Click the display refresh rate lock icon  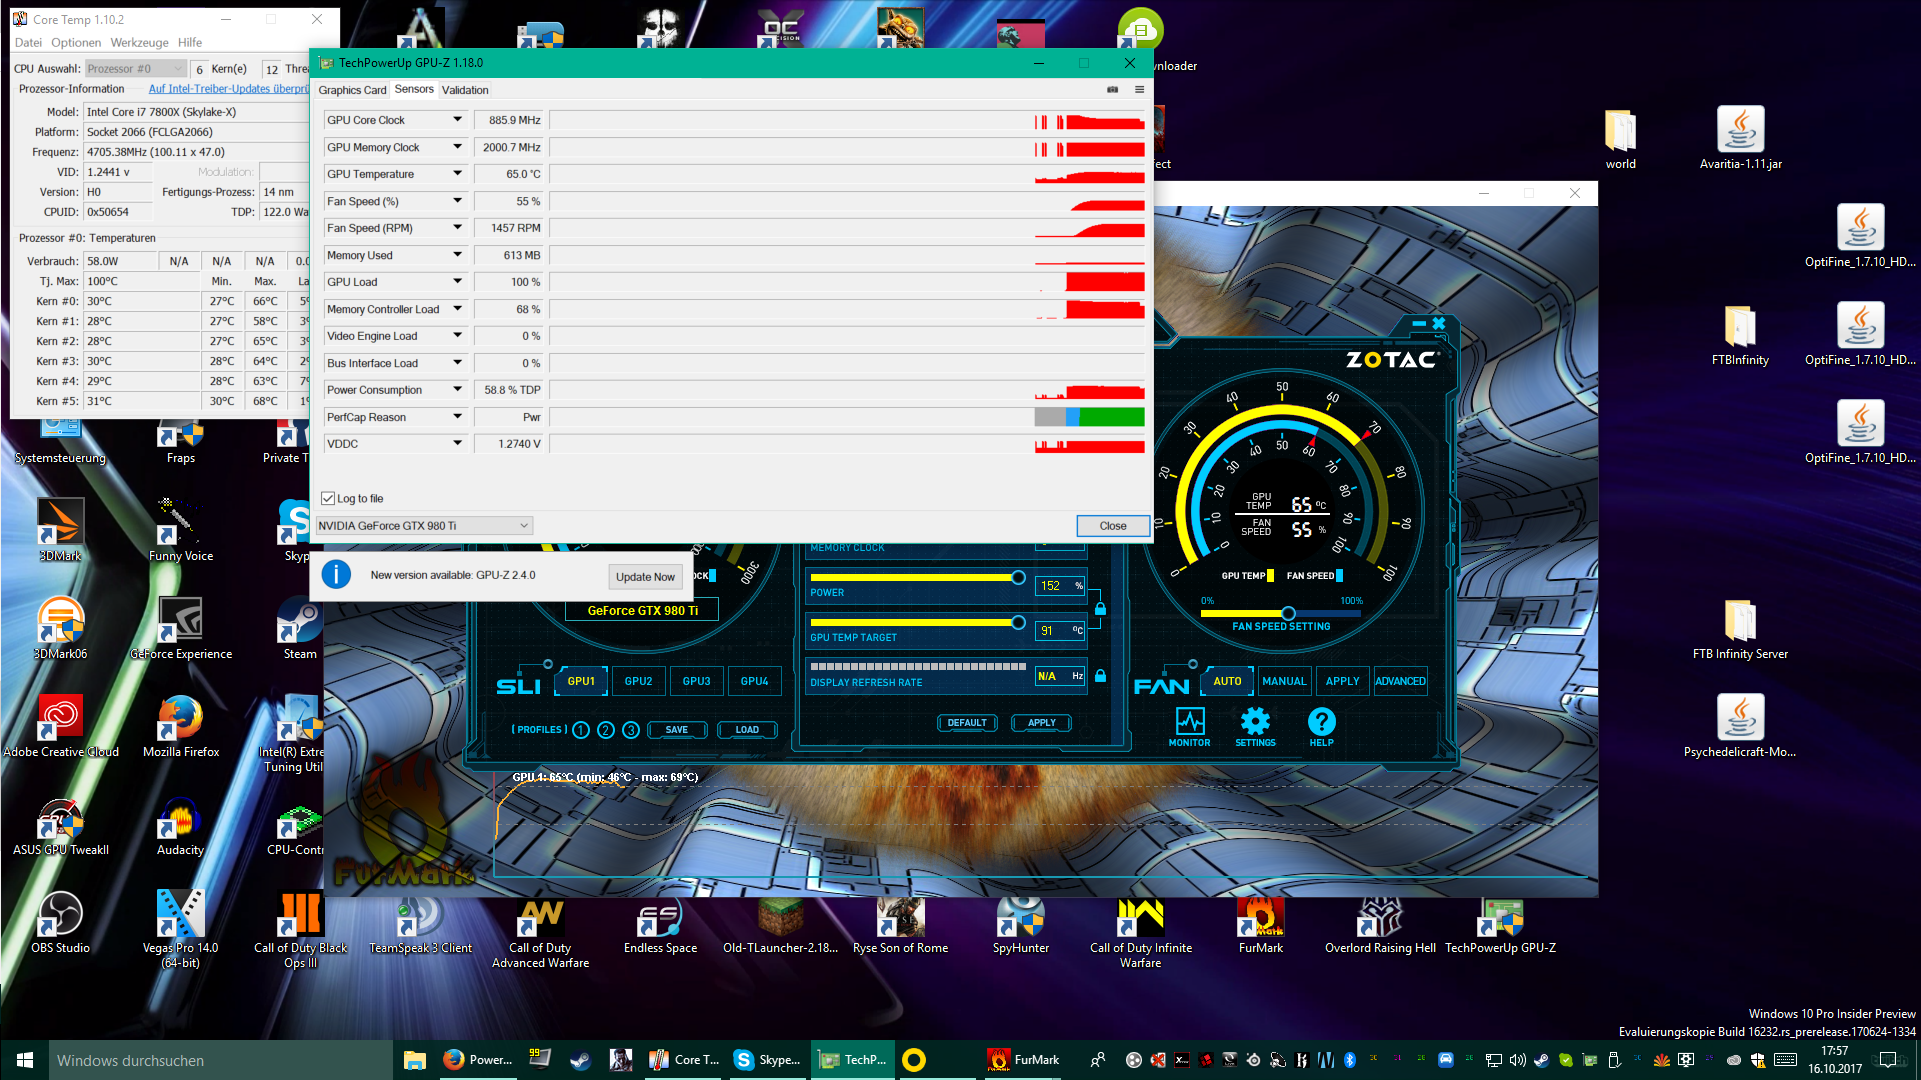pos(1100,676)
